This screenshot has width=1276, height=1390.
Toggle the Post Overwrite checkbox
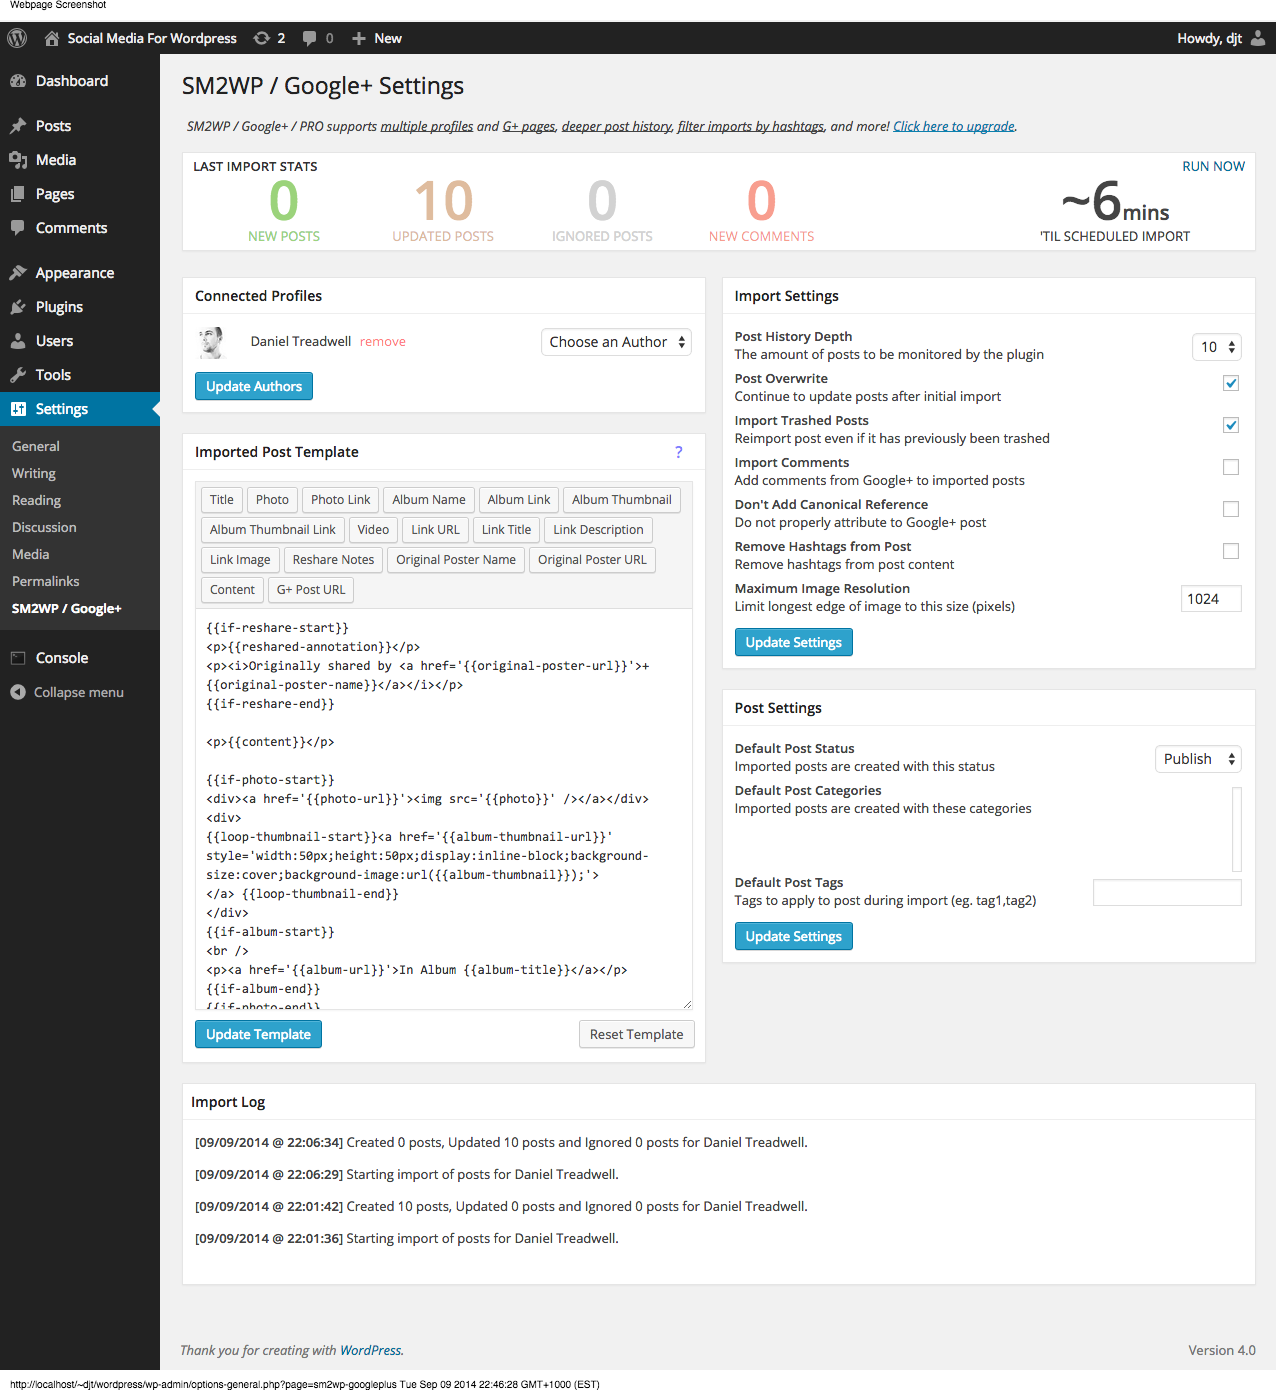click(1231, 383)
